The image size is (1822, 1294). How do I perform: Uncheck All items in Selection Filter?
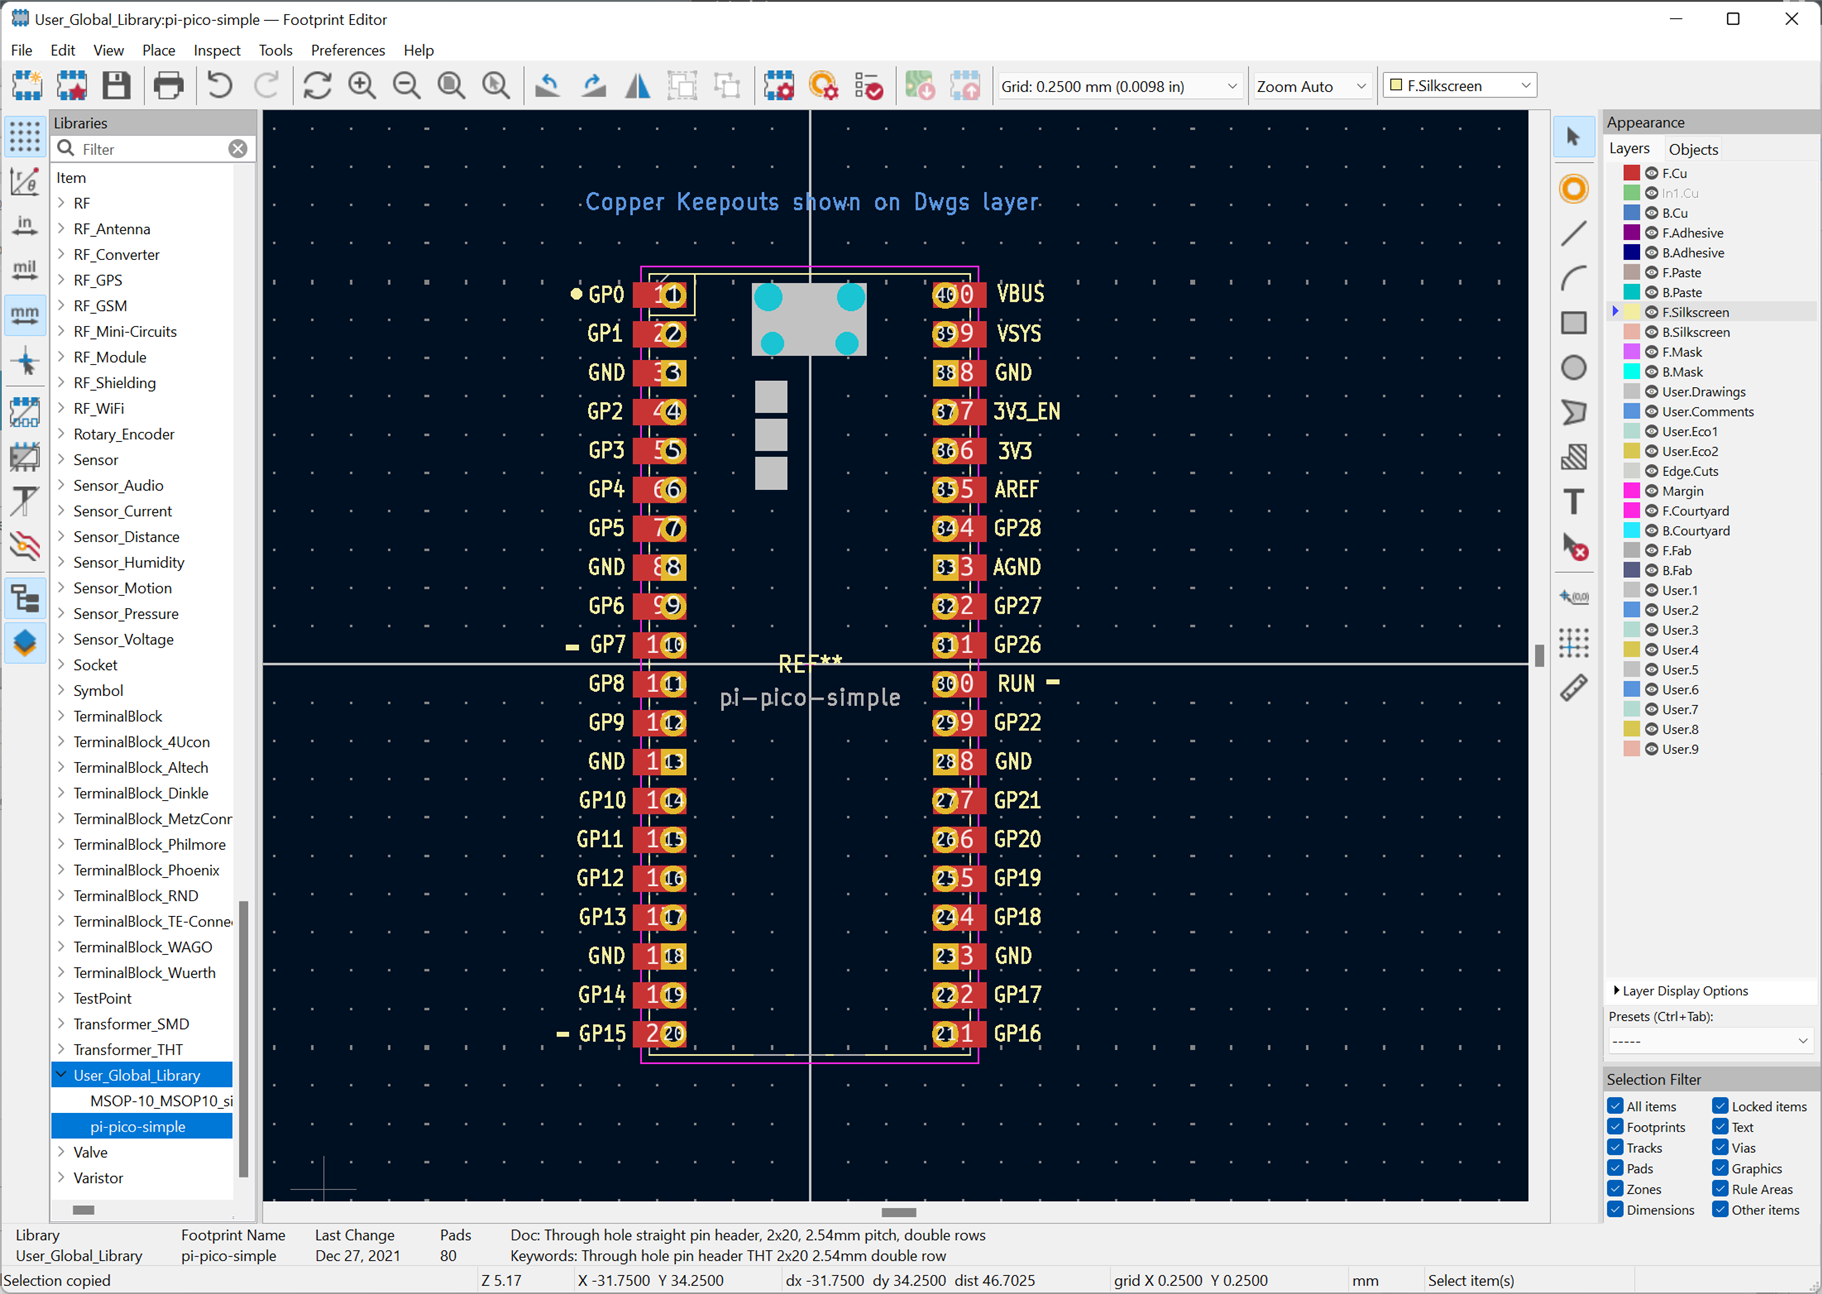click(1615, 1106)
